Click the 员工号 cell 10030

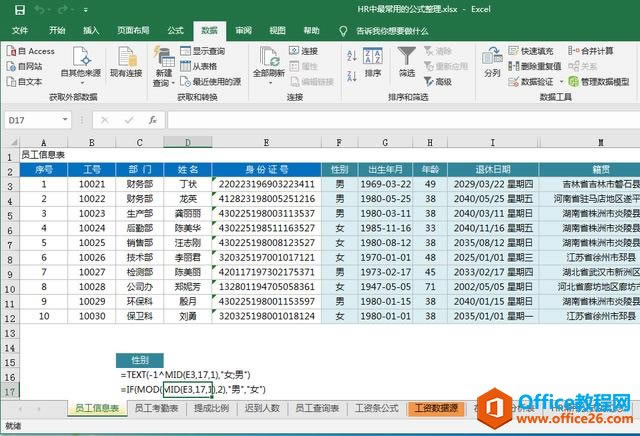tap(92, 316)
